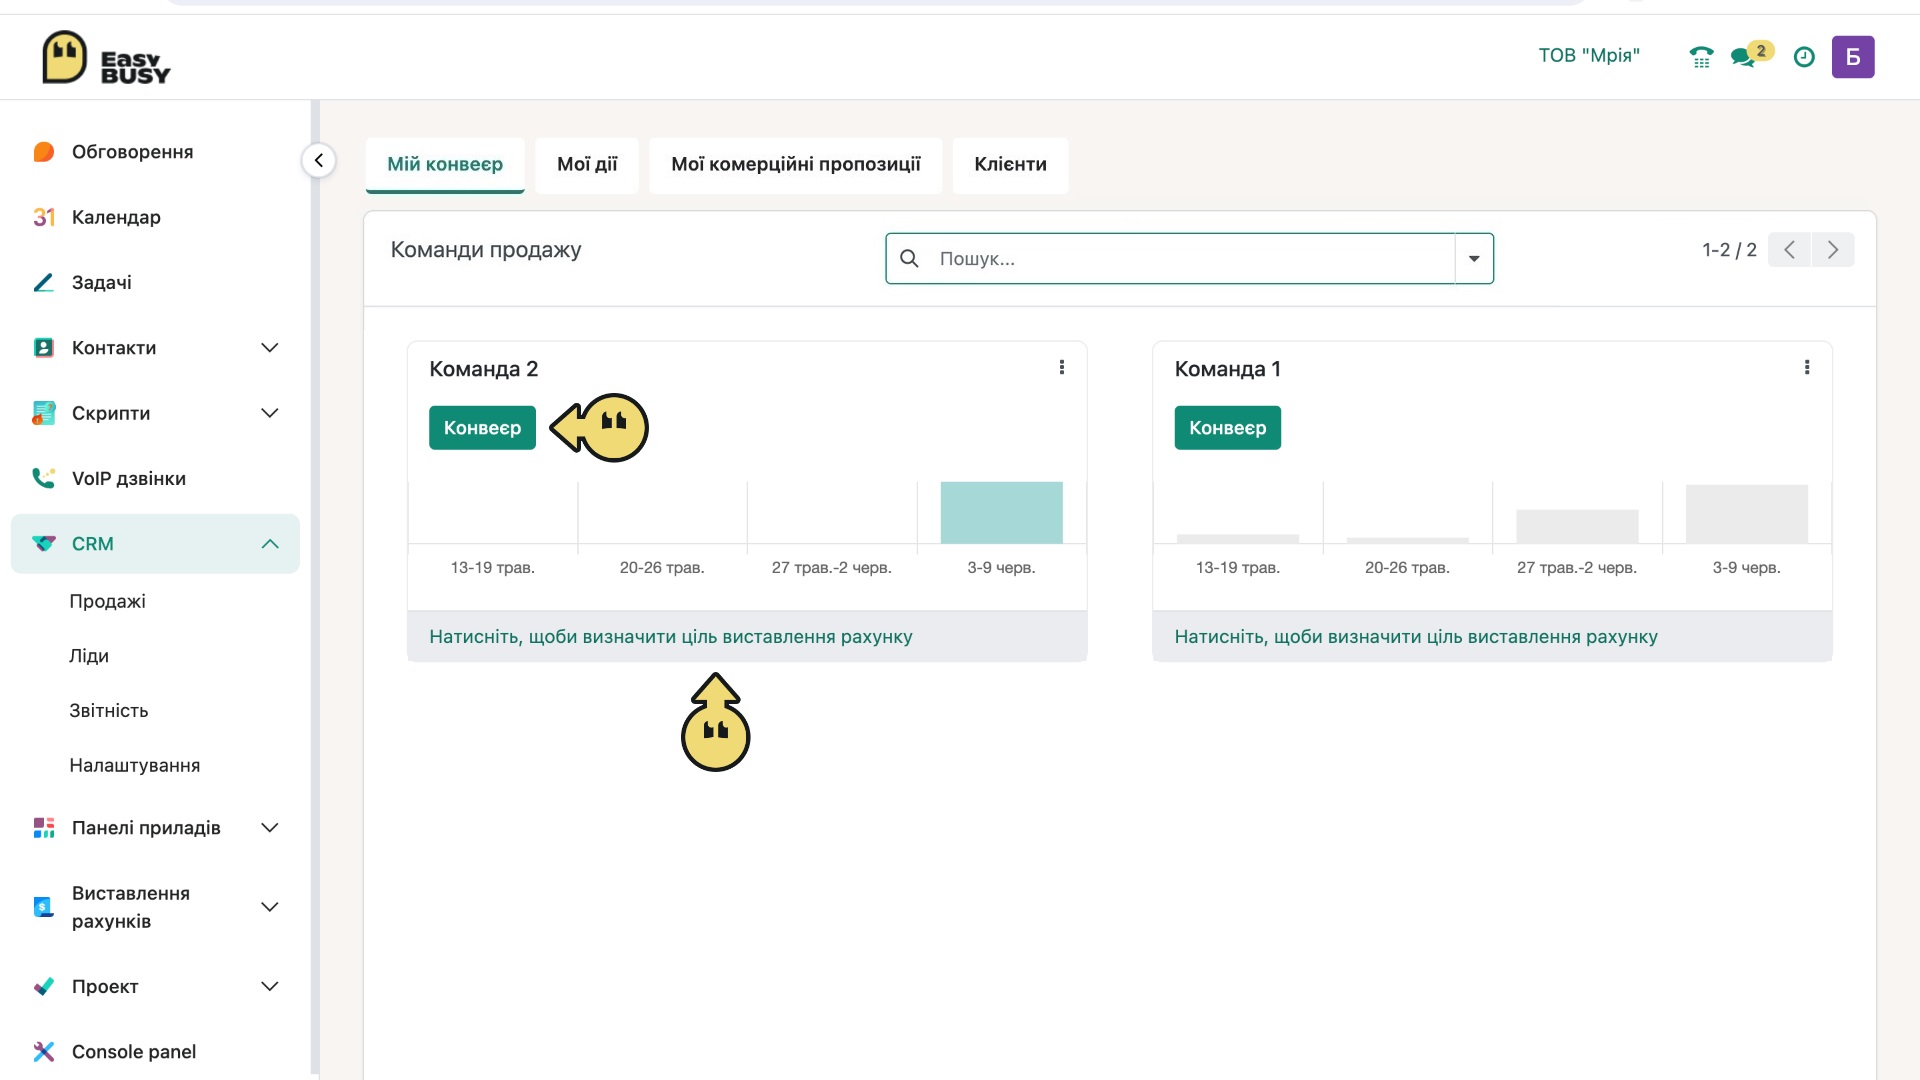The height and width of the screenshot is (1080, 1920).
Task: Open the three-dot menu of Команда 1
Action: click(x=1806, y=368)
